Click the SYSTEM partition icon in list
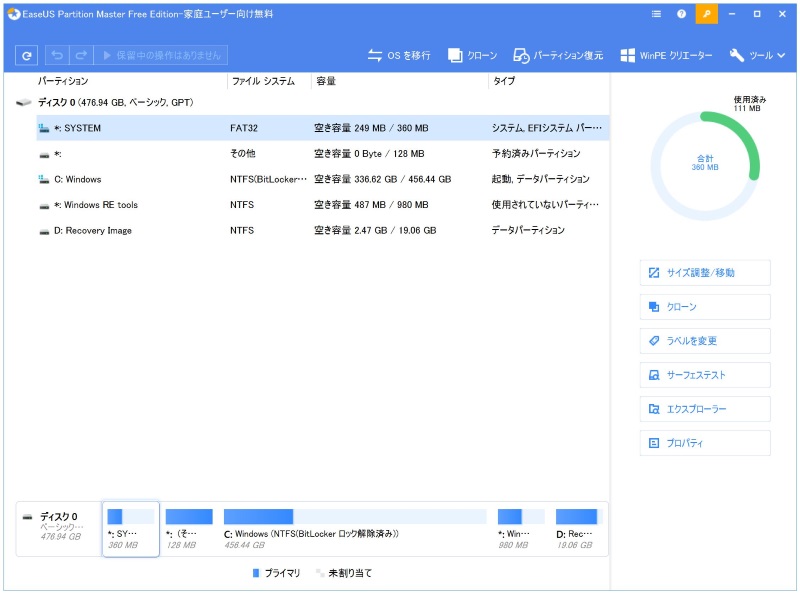This screenshot has width=800, height=594. (x=44, y=128)
